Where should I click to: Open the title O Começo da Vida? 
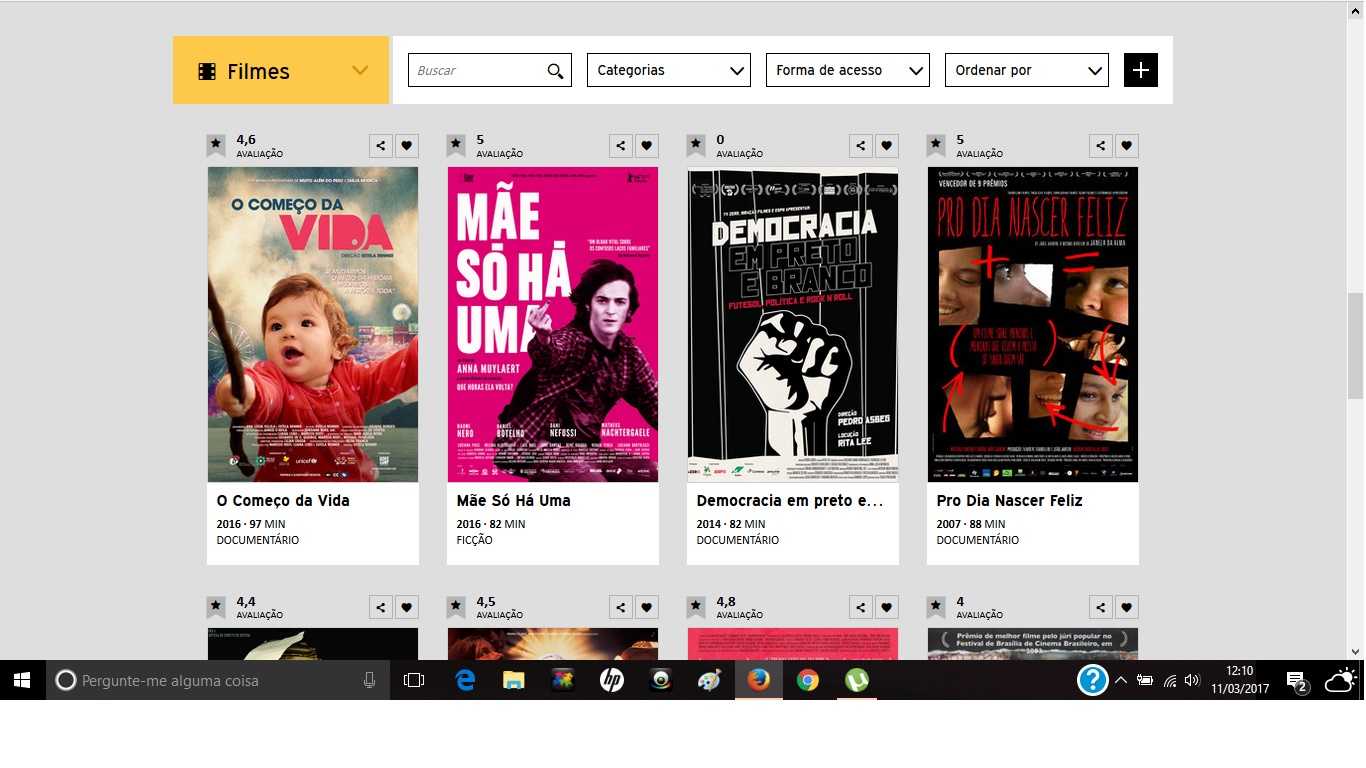(283, 500)
